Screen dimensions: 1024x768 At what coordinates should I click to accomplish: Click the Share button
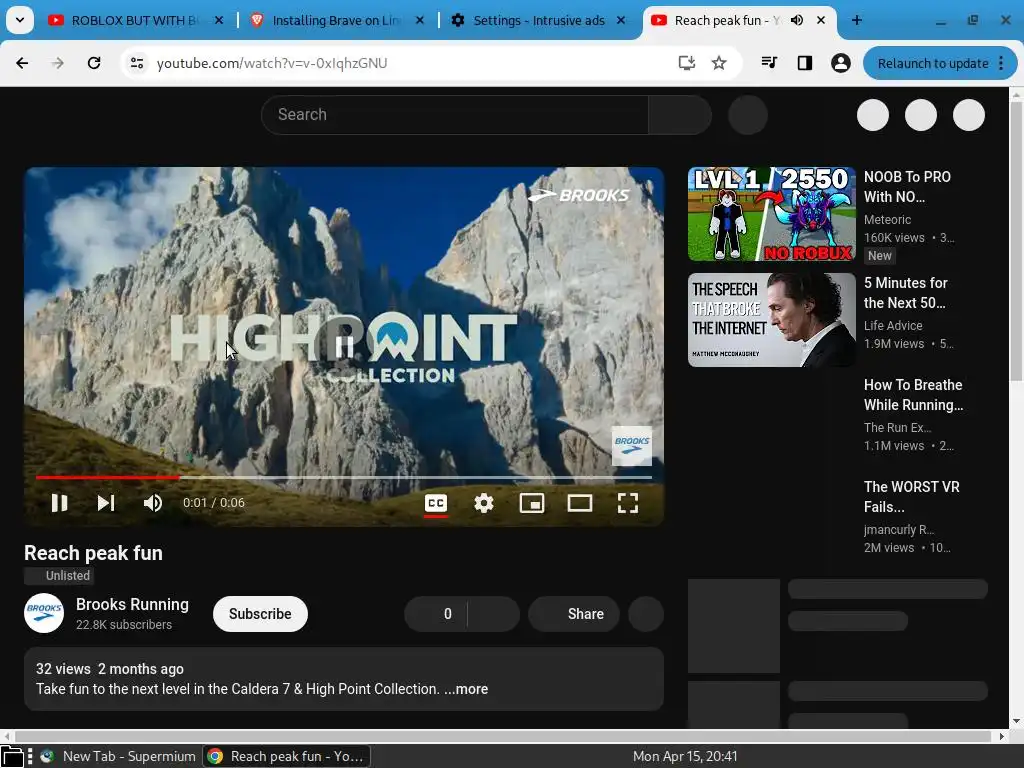tap(573, 614)
